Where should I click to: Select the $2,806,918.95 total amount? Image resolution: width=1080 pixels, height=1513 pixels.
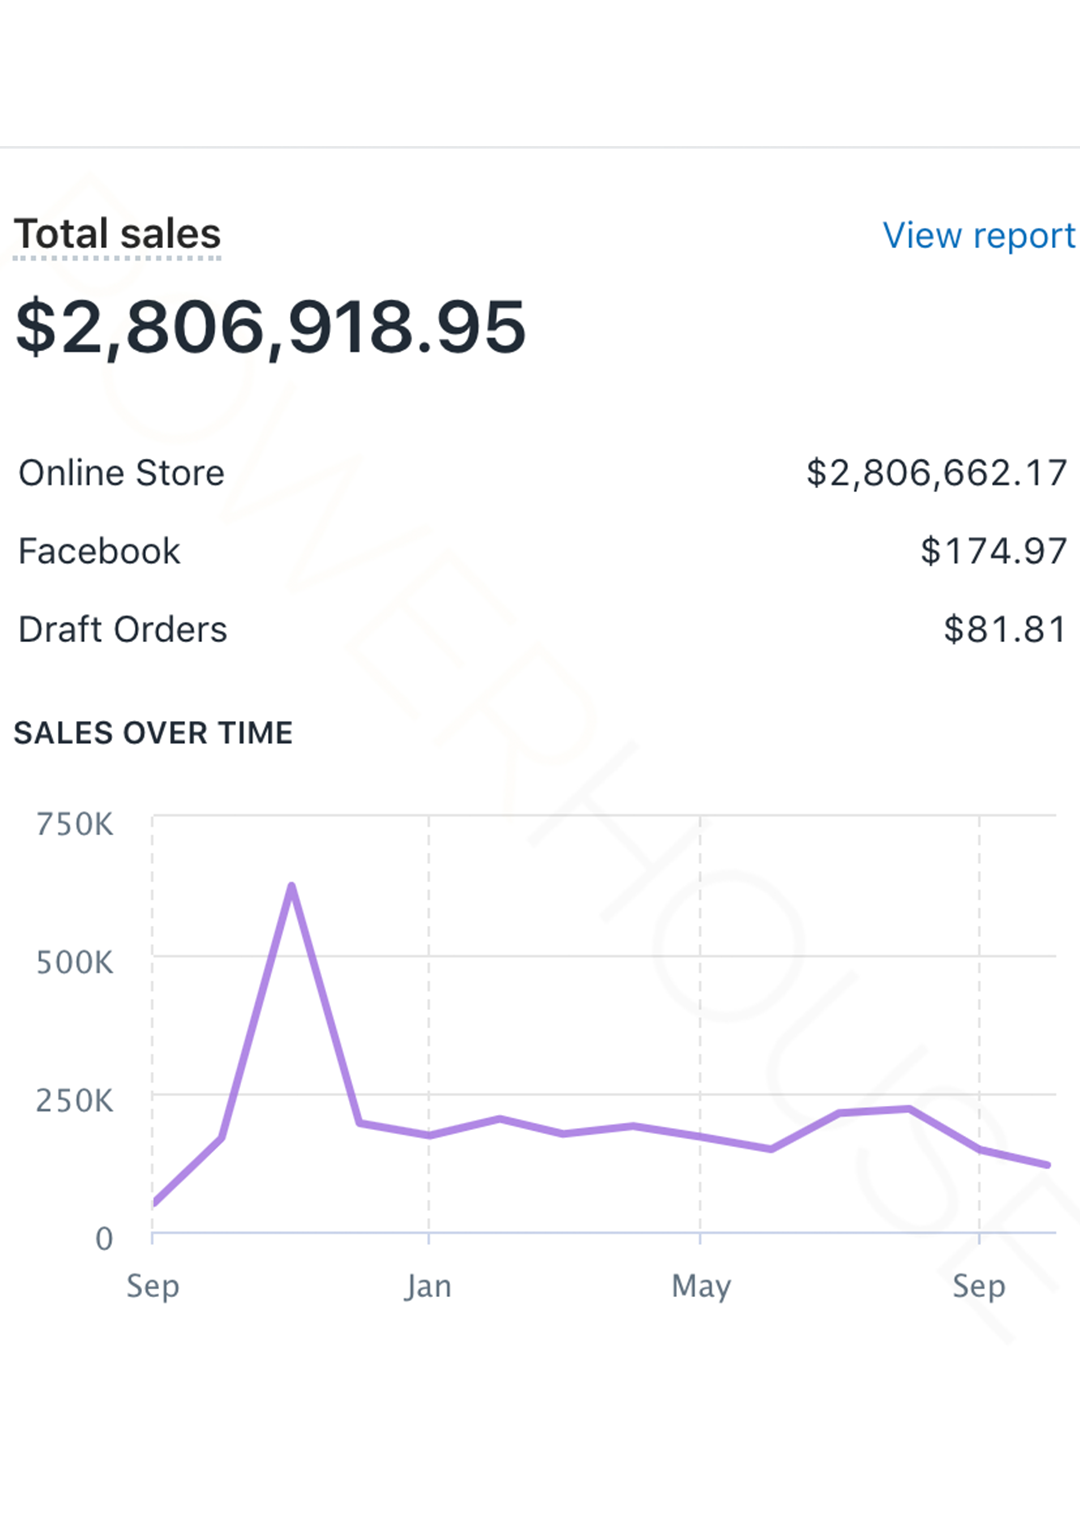coord(270,327)
